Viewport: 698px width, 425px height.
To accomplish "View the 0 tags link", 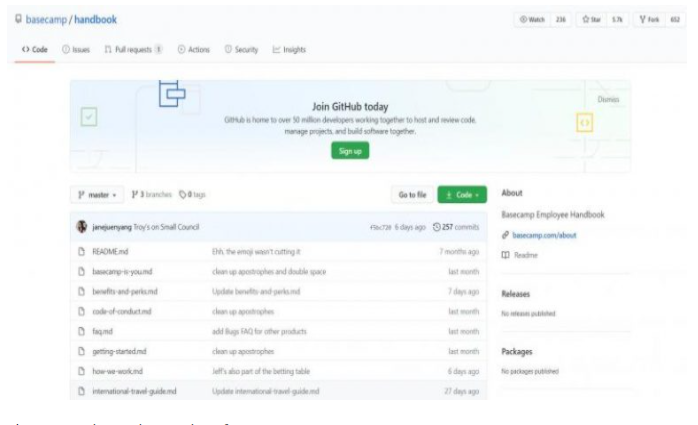I will coord(192,194).
